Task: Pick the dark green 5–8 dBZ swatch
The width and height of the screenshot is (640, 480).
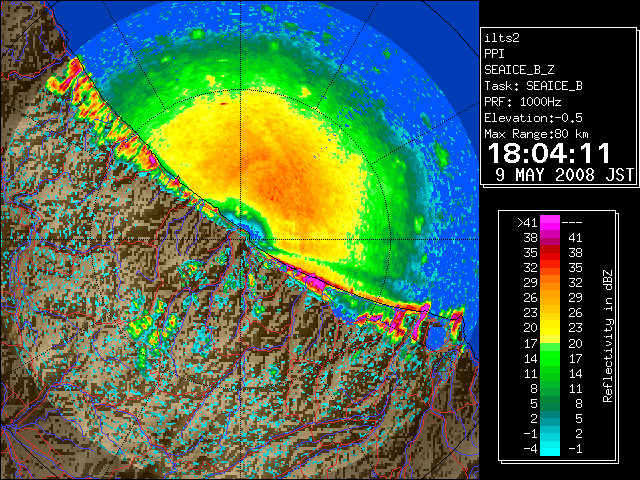Action: point(550,403)
